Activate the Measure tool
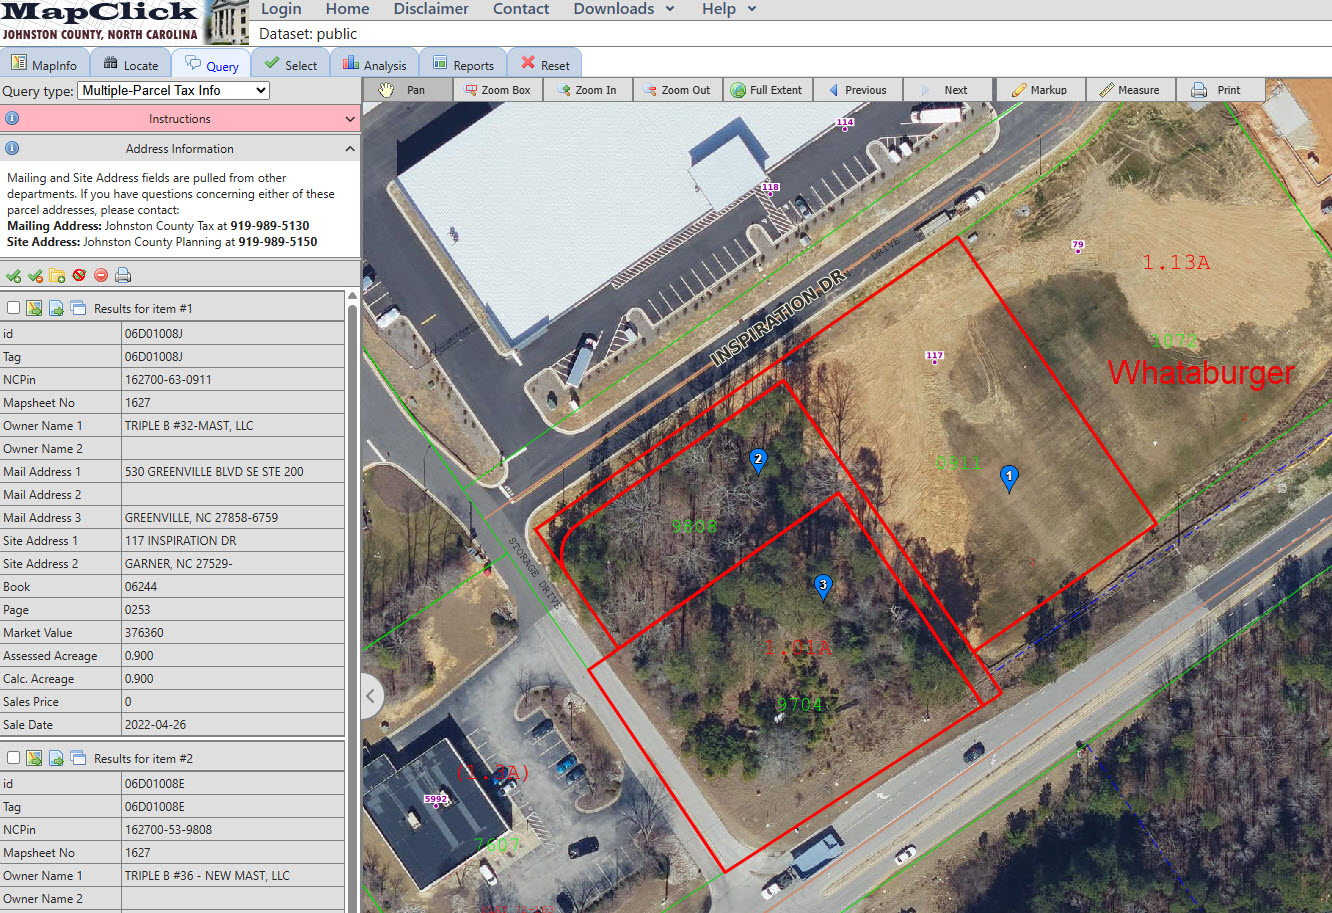This screenshot has height=913, width=1332. tap(1129, 90)
